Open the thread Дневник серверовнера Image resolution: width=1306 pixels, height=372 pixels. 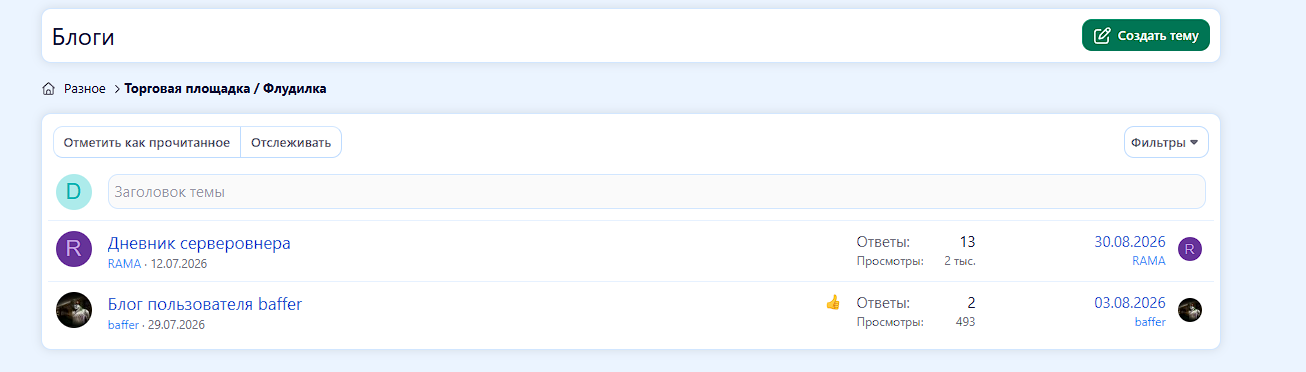coord(199,243)
